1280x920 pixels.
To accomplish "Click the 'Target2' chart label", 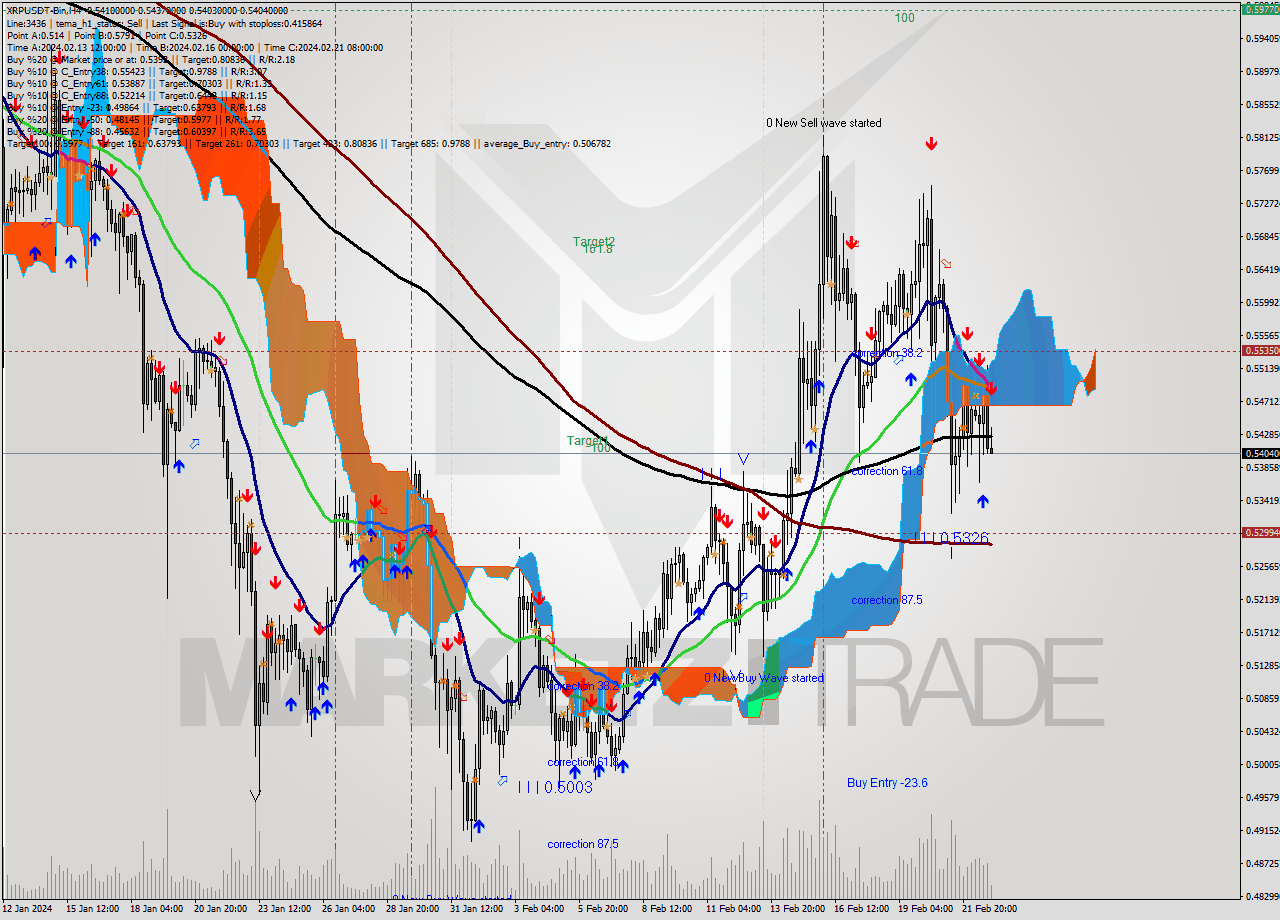I will (594, 241).
